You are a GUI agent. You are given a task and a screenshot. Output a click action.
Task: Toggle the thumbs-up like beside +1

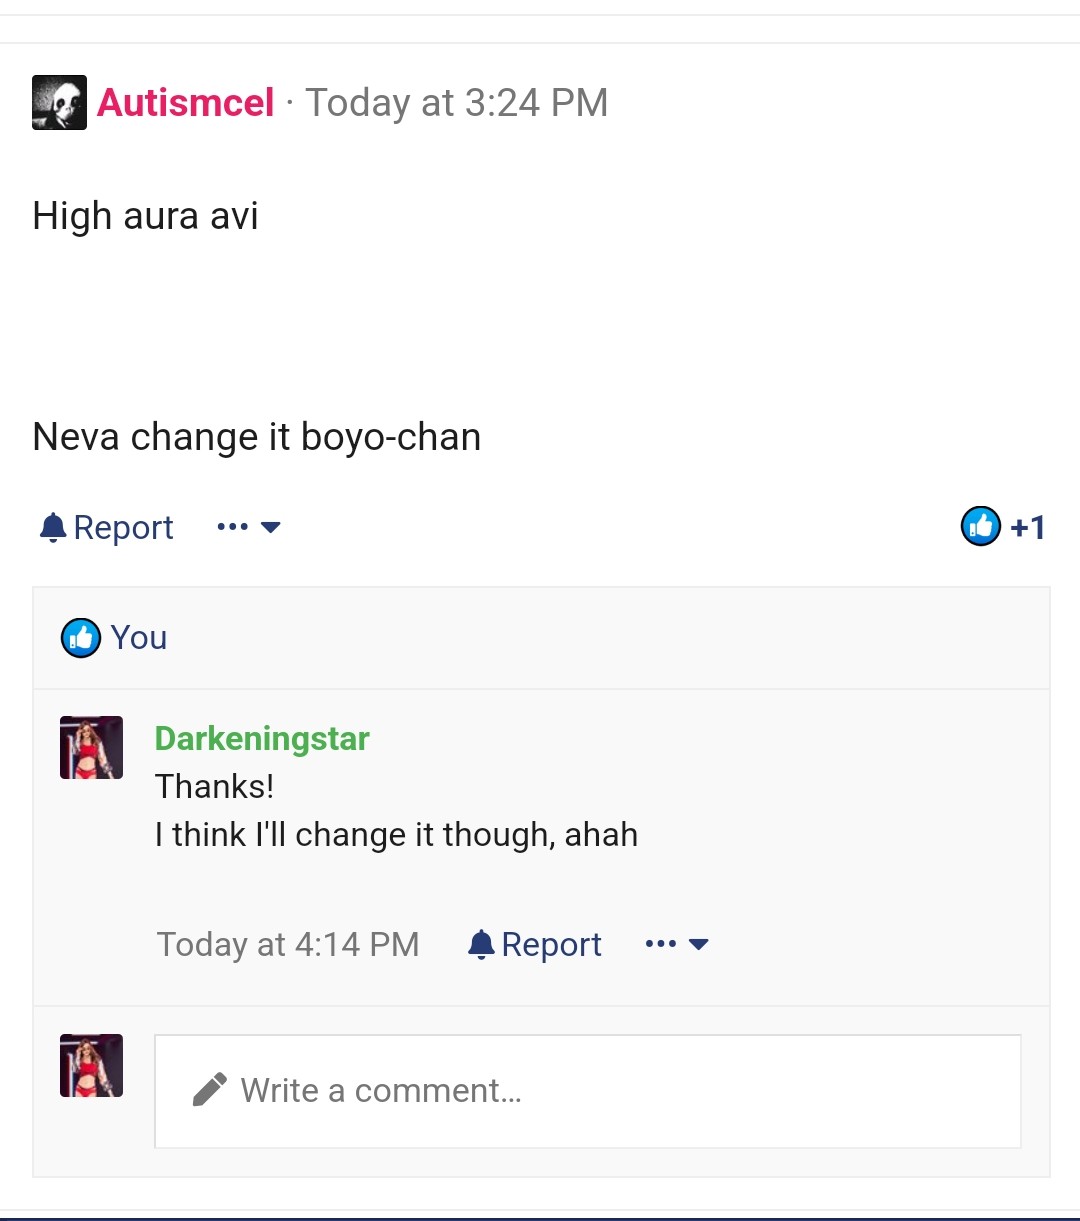tap(980, 526)
